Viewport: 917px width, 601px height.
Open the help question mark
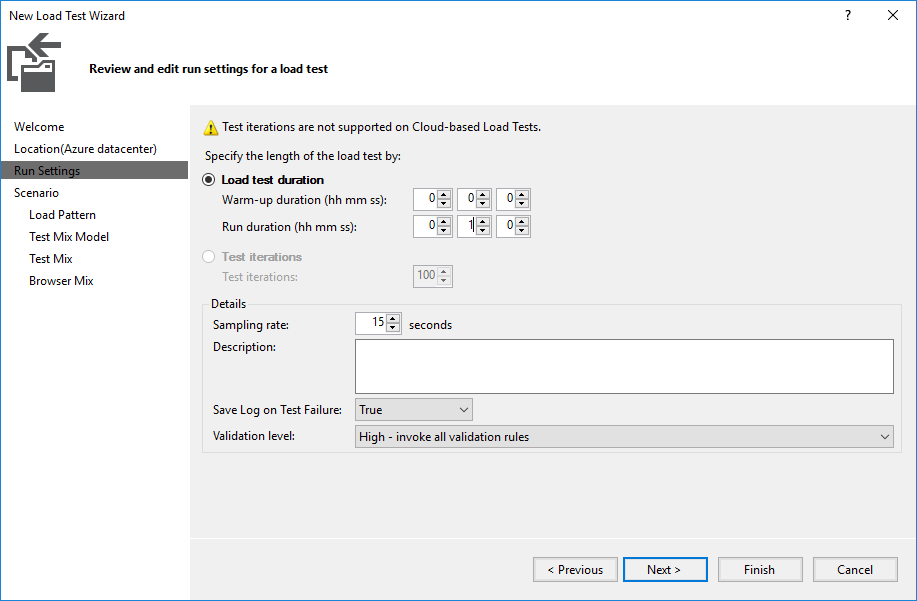[848, 15]
